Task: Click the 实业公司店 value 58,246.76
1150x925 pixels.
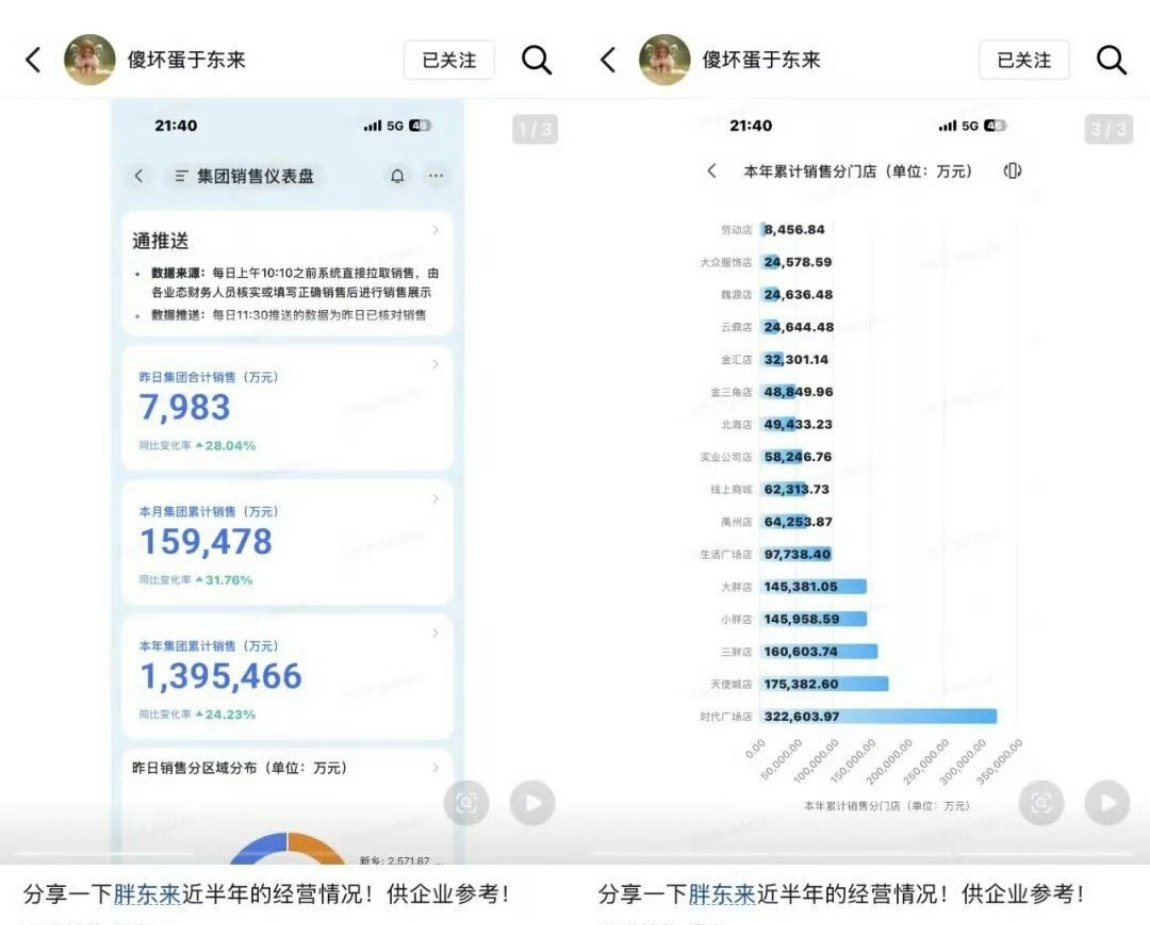Action: (798, 457)
